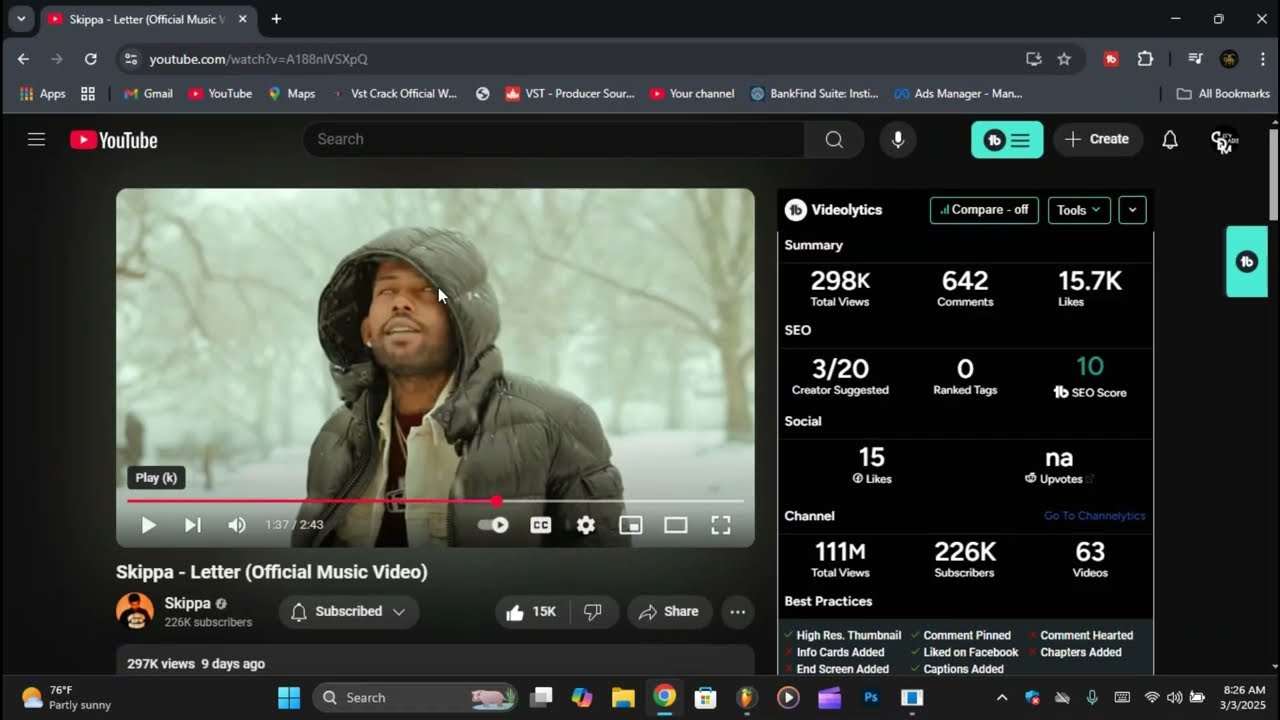Open the weather widget showing 76°F
The width and height of the screenshot is (1280, 720).
pos(67,697)
